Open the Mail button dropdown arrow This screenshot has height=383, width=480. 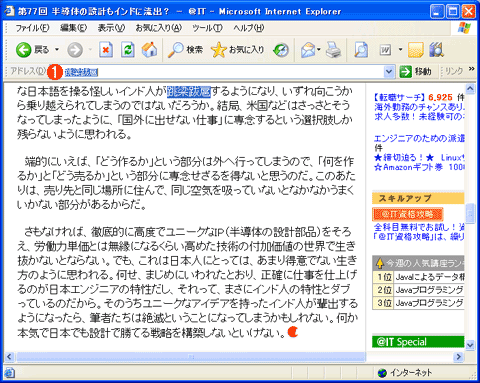coord(319,50)
